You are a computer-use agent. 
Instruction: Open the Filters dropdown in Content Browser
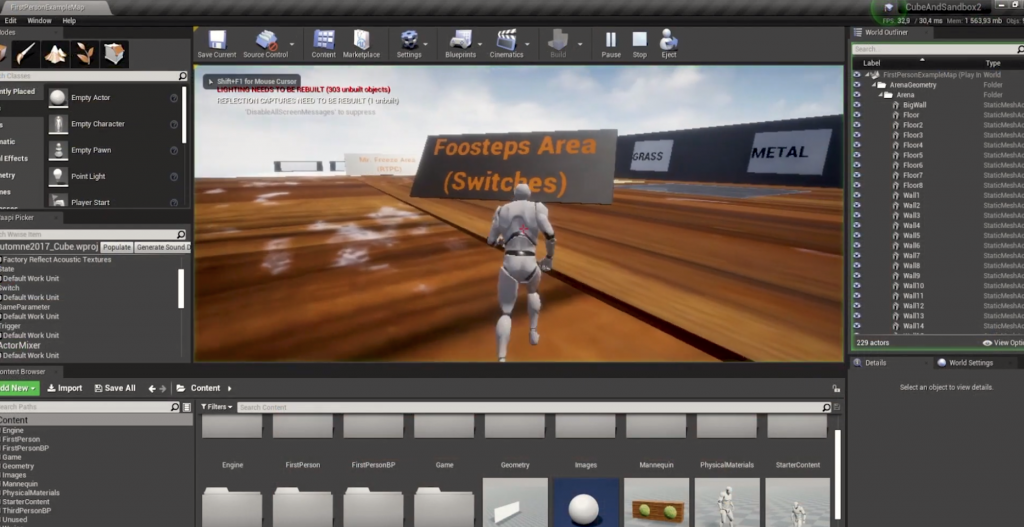coord(216,407)
